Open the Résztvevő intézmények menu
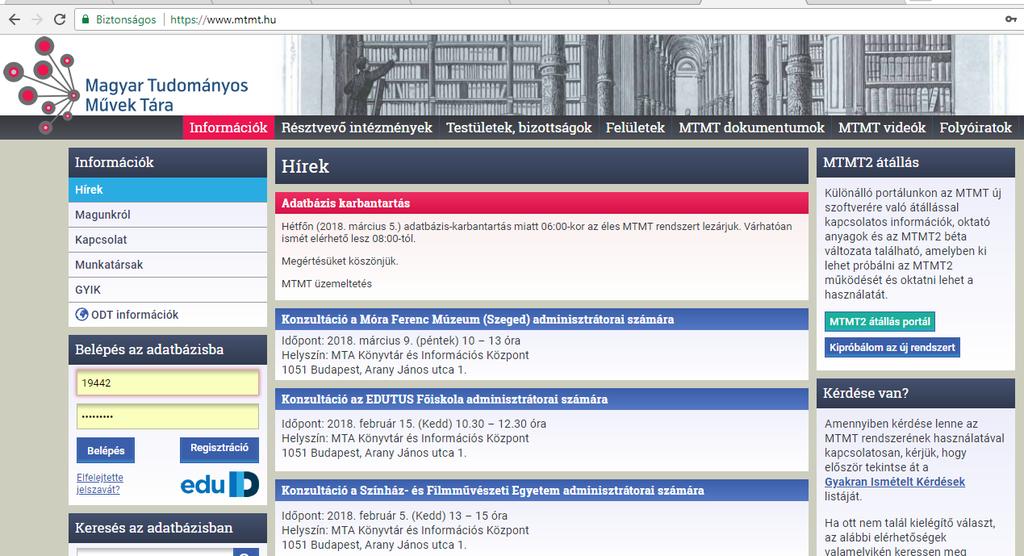This screenshot has width=1024, height=556. 357,127
